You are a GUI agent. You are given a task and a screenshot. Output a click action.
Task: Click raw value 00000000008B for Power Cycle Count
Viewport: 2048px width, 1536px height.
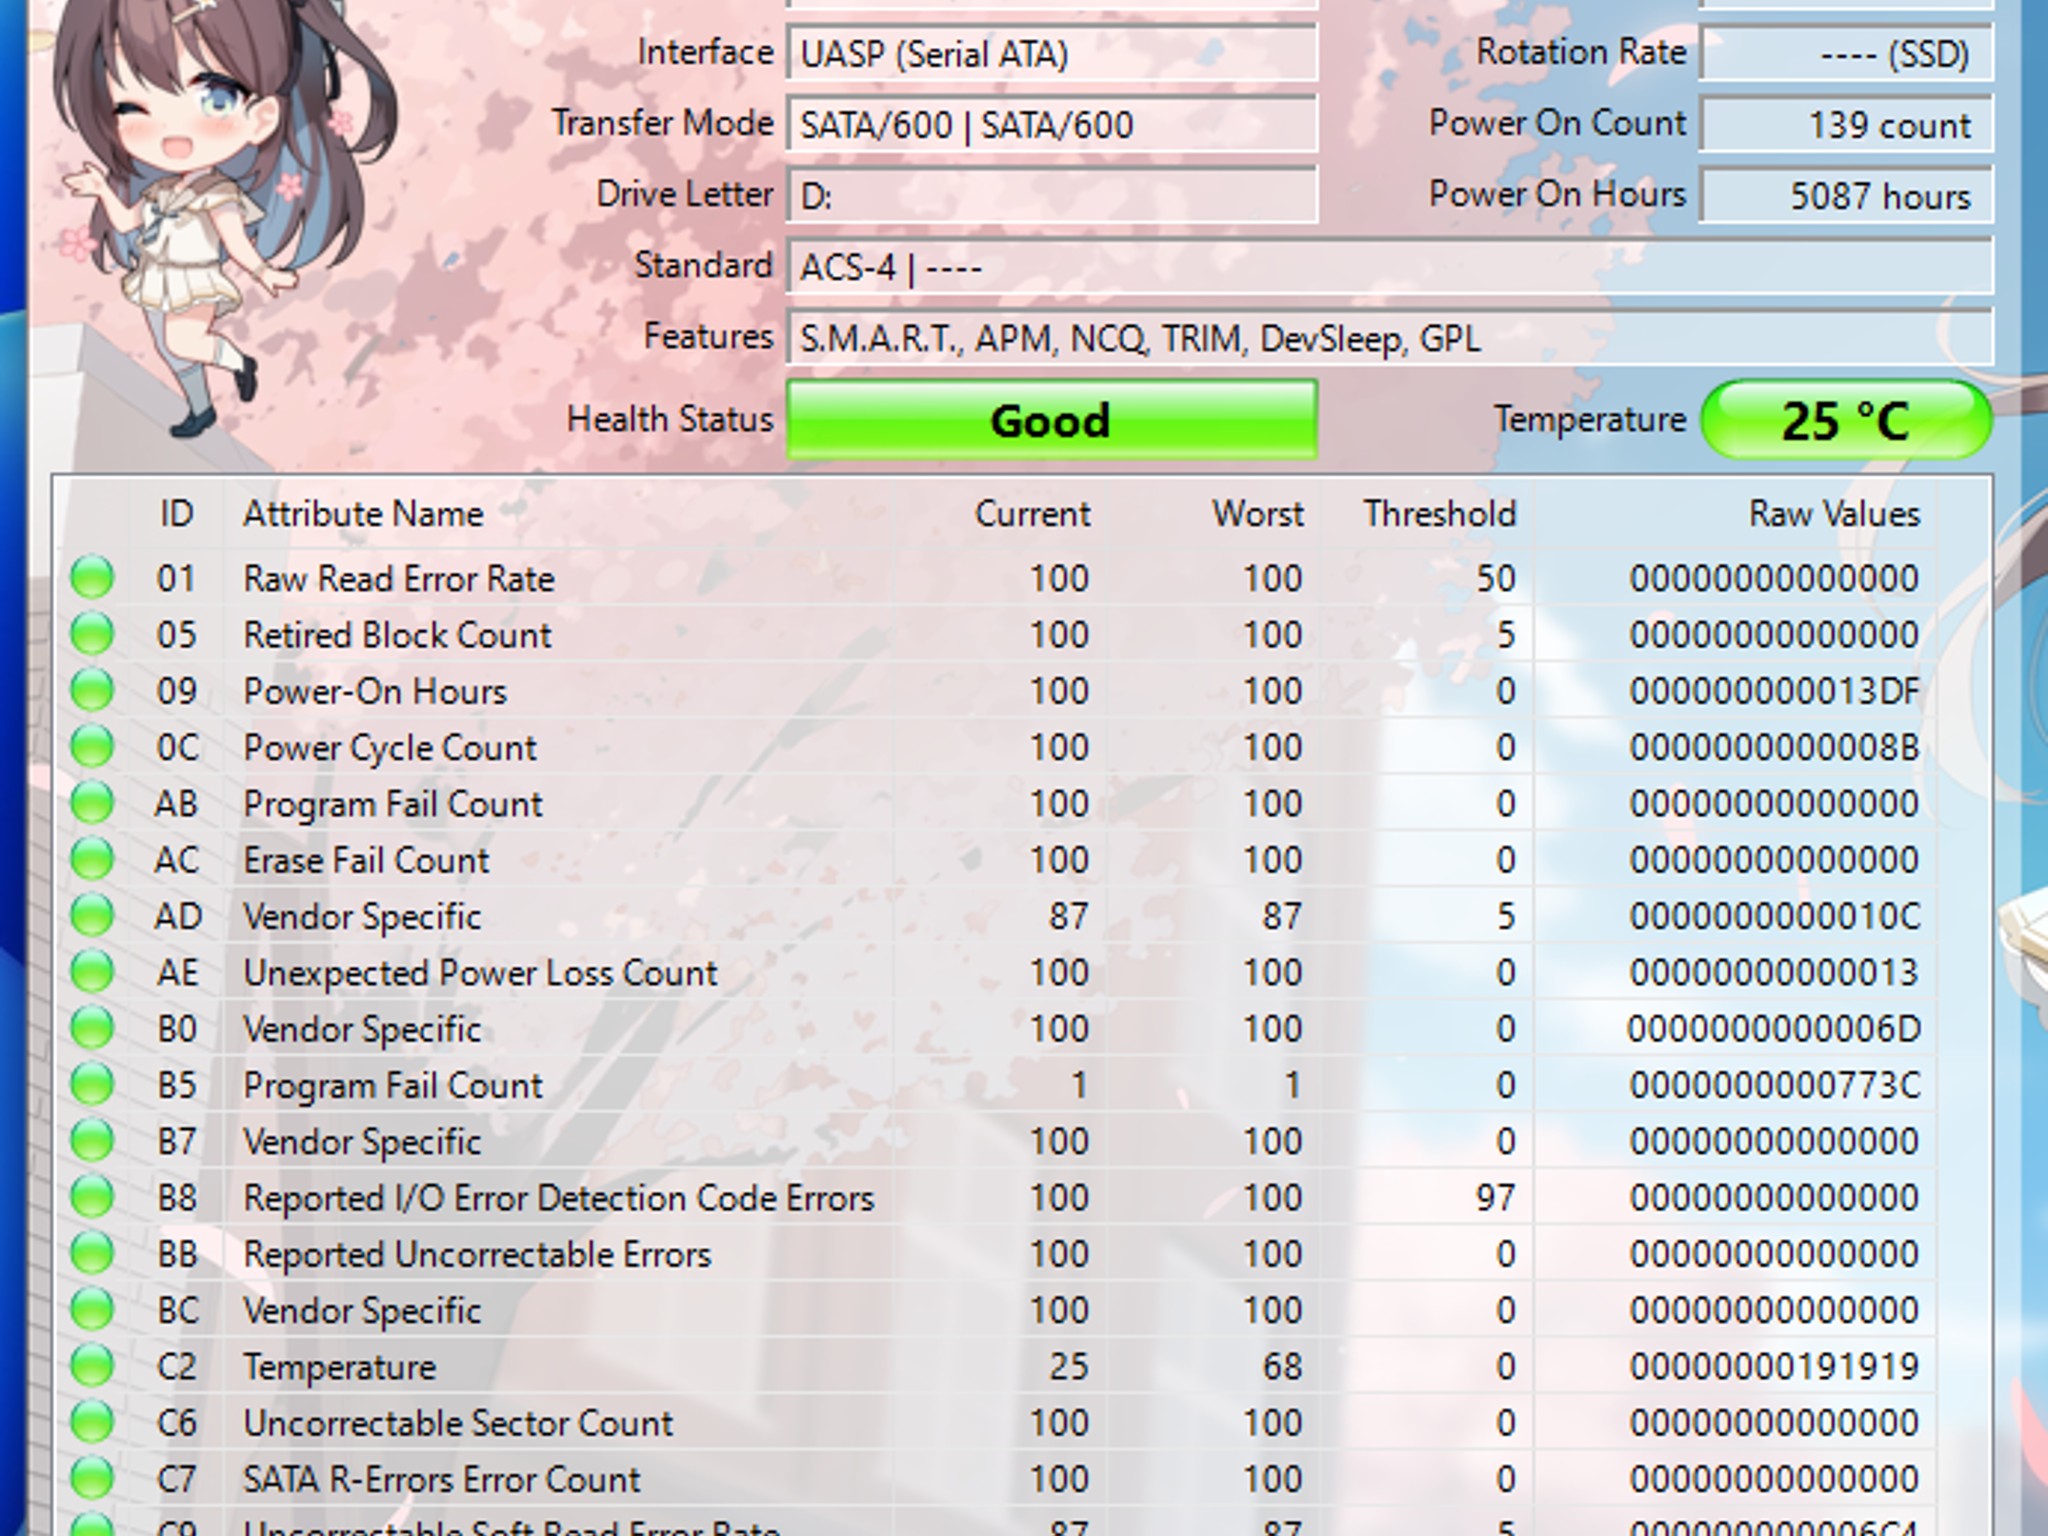click(x=1775, y=747)
